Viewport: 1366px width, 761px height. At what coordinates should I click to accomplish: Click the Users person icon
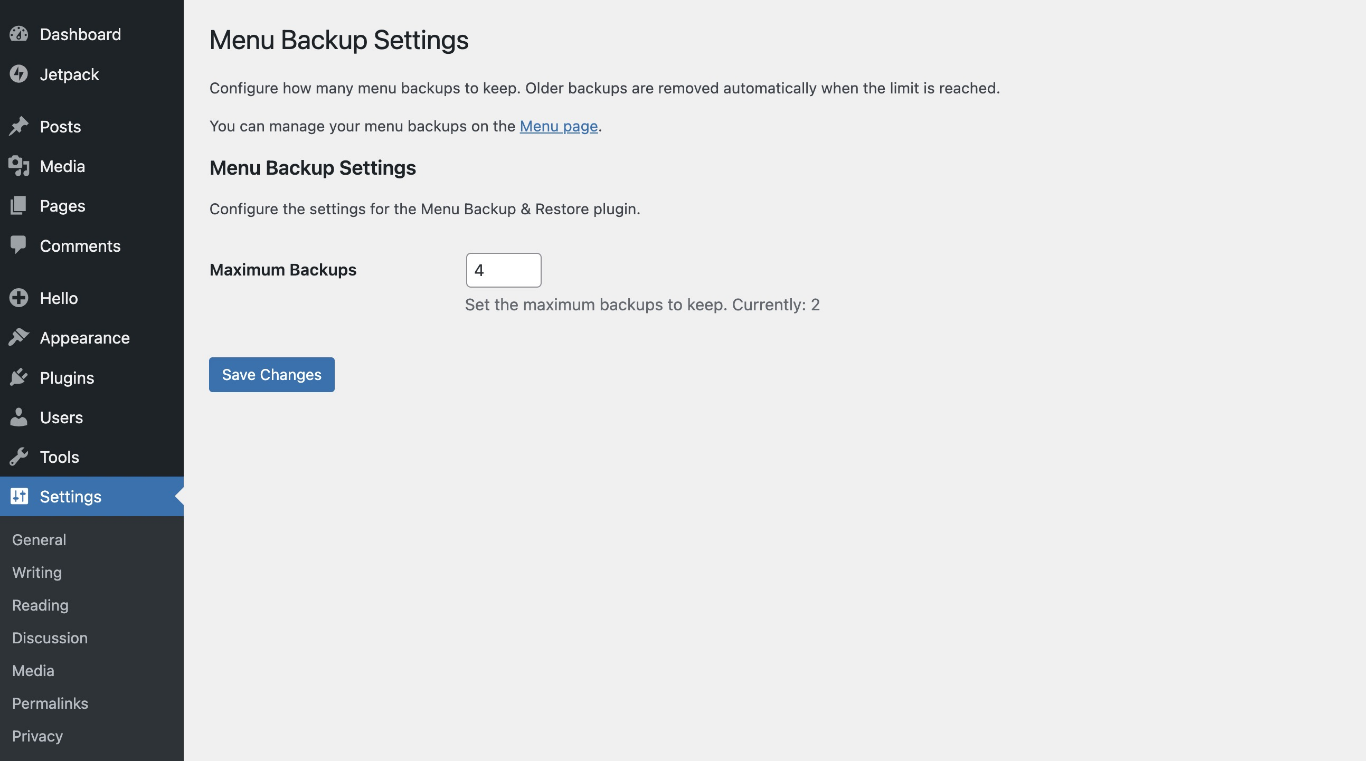coord(19,417)
